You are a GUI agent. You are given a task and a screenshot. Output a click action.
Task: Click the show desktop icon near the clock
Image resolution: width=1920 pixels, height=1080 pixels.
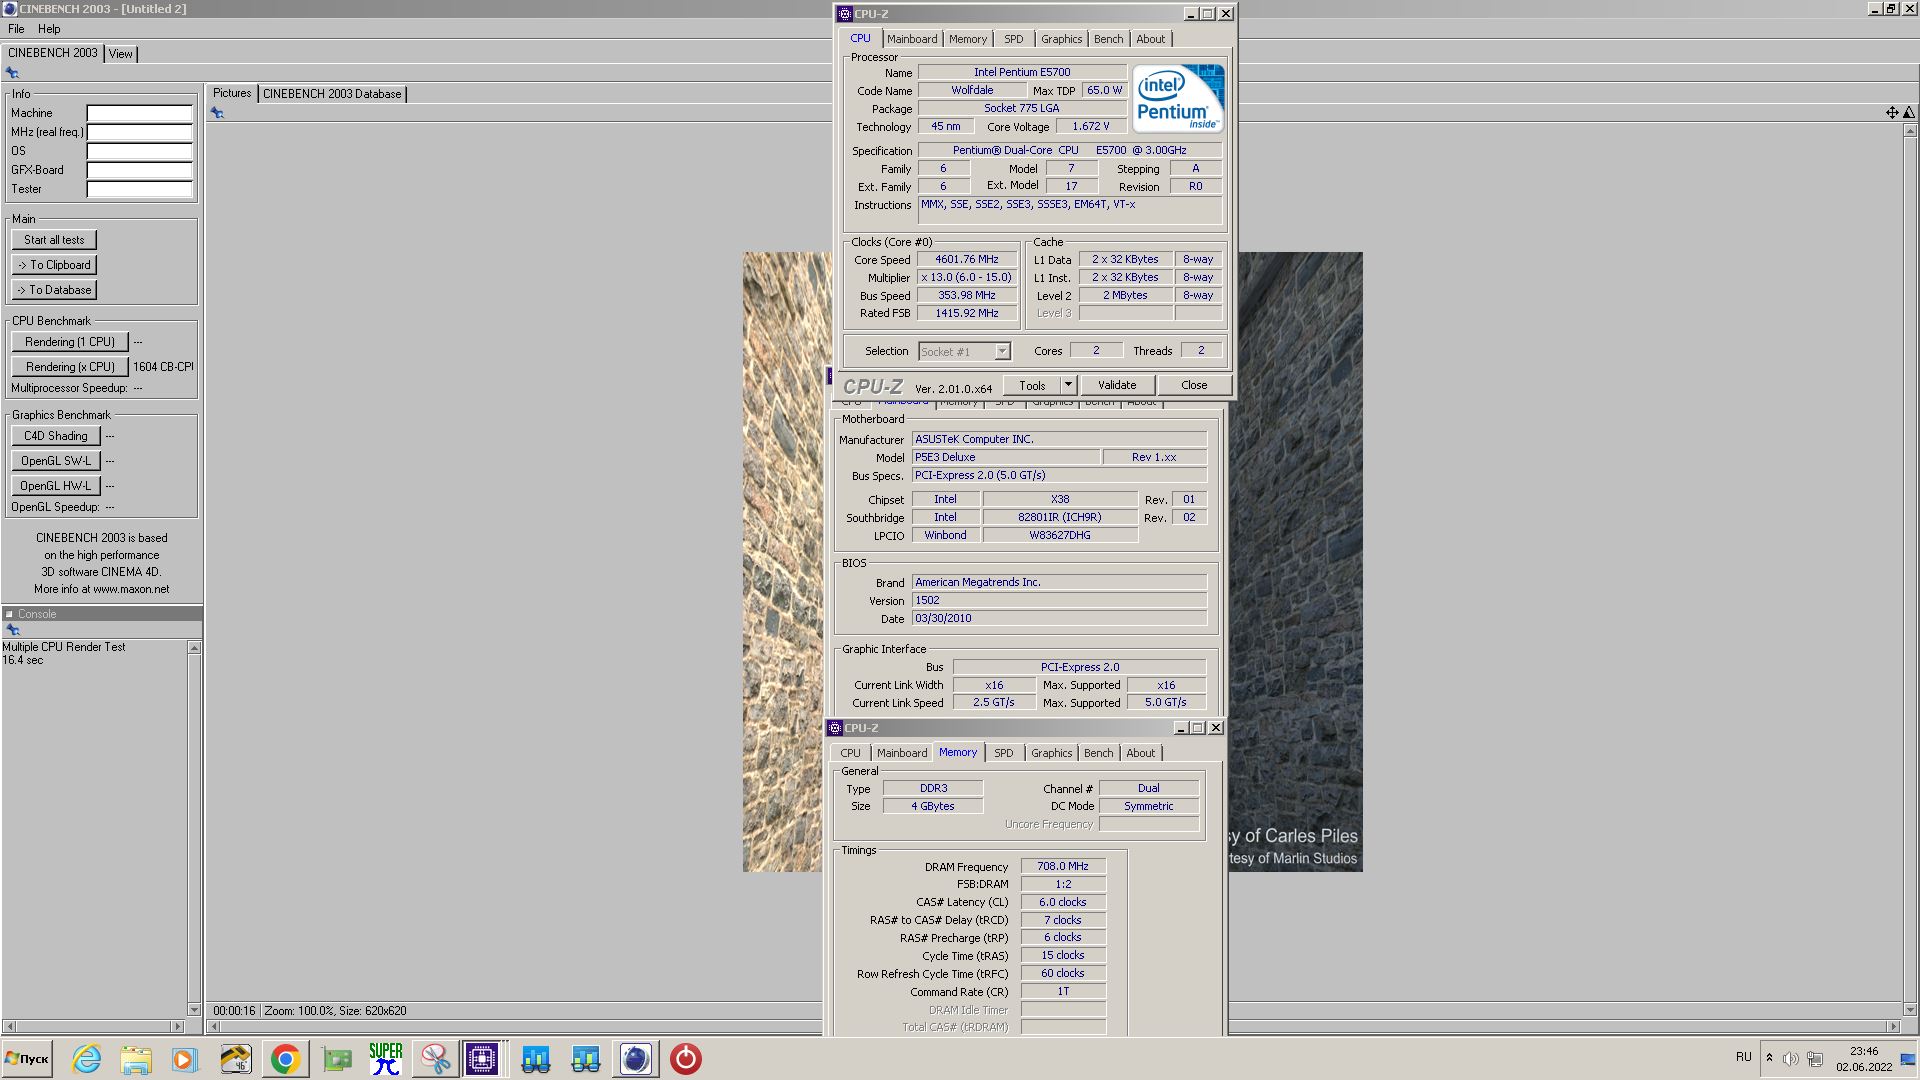point(1908,1059)
